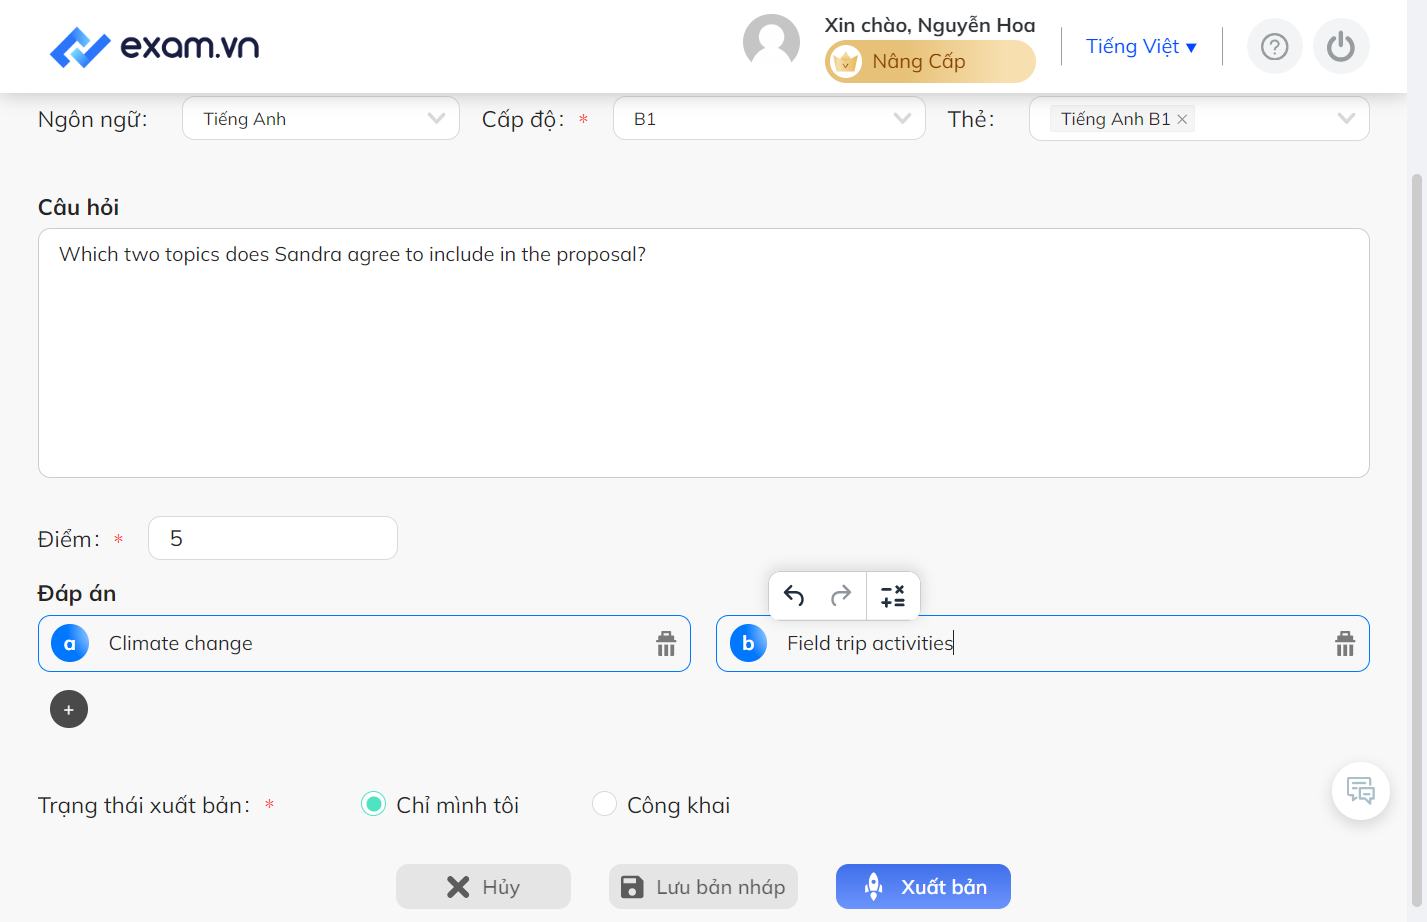
Task: Add a new answer with plus button
Action: tap(69, 709)
